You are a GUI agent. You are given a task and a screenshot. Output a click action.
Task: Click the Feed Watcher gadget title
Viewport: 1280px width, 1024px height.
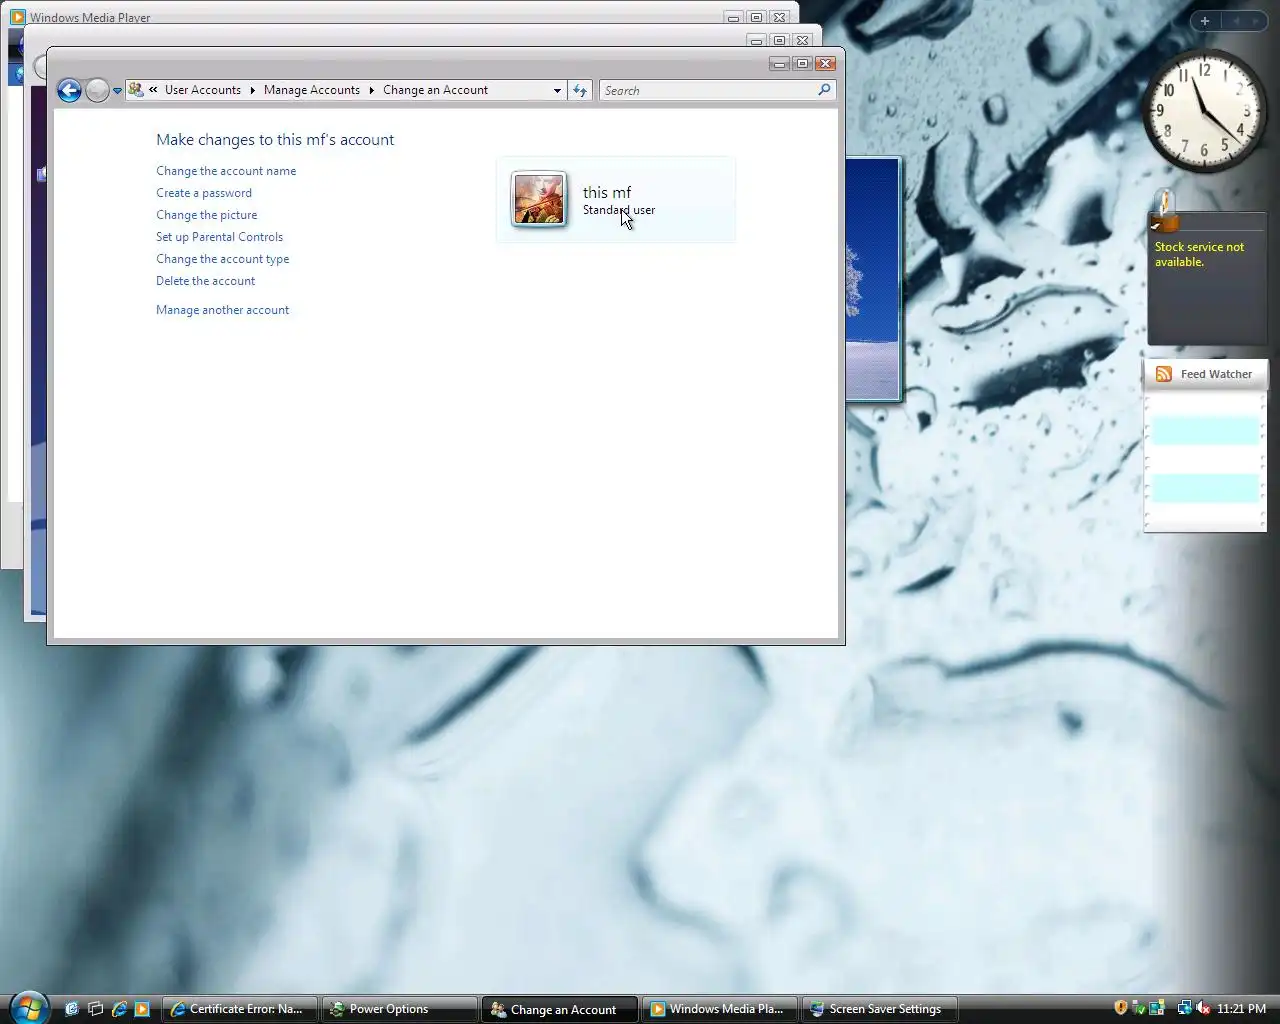1216,374
